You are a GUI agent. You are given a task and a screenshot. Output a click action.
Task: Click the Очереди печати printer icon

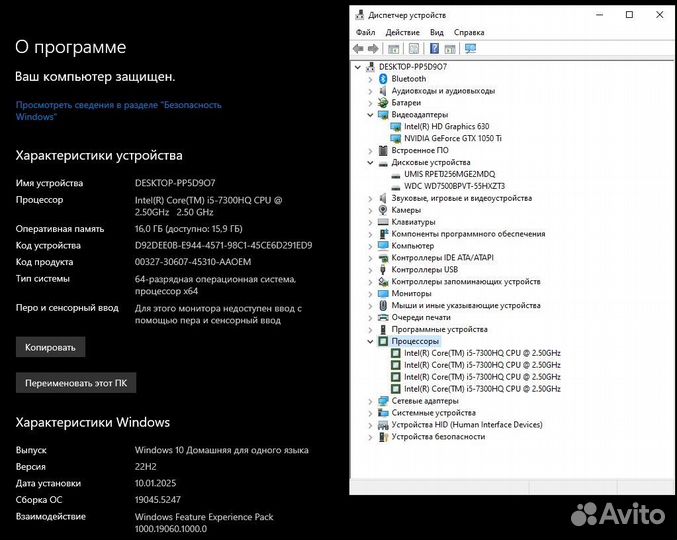pyautogui.click(x=383, y=317)
